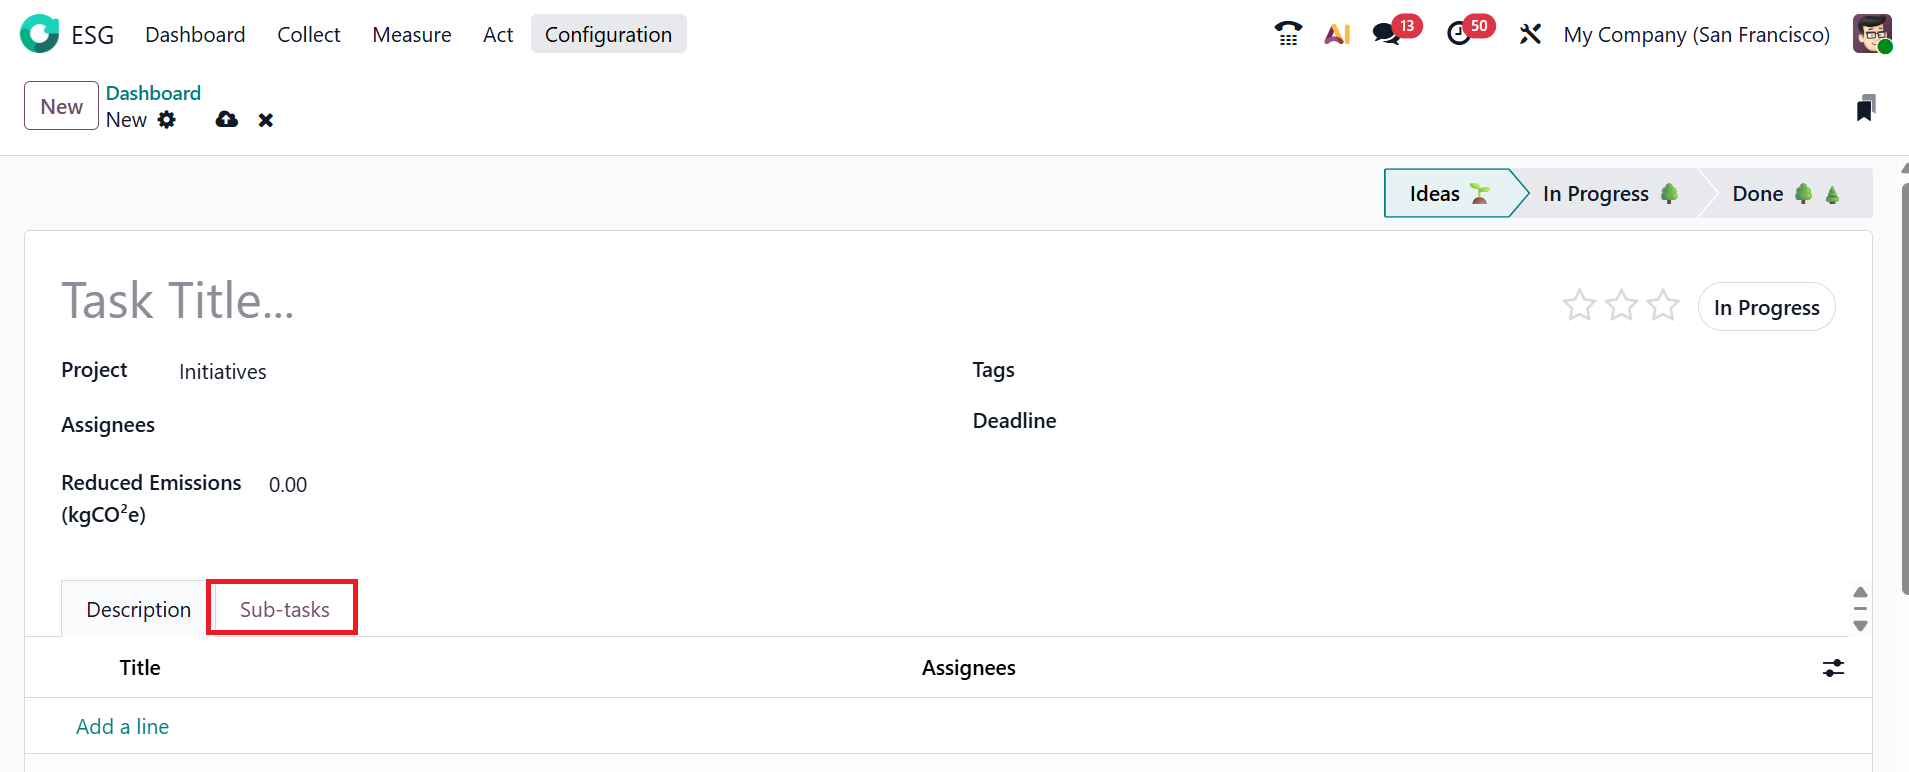The width and height of the screenshot is (1909, 772).
Task: Switch to the Description tab
Action: (138, 610)
